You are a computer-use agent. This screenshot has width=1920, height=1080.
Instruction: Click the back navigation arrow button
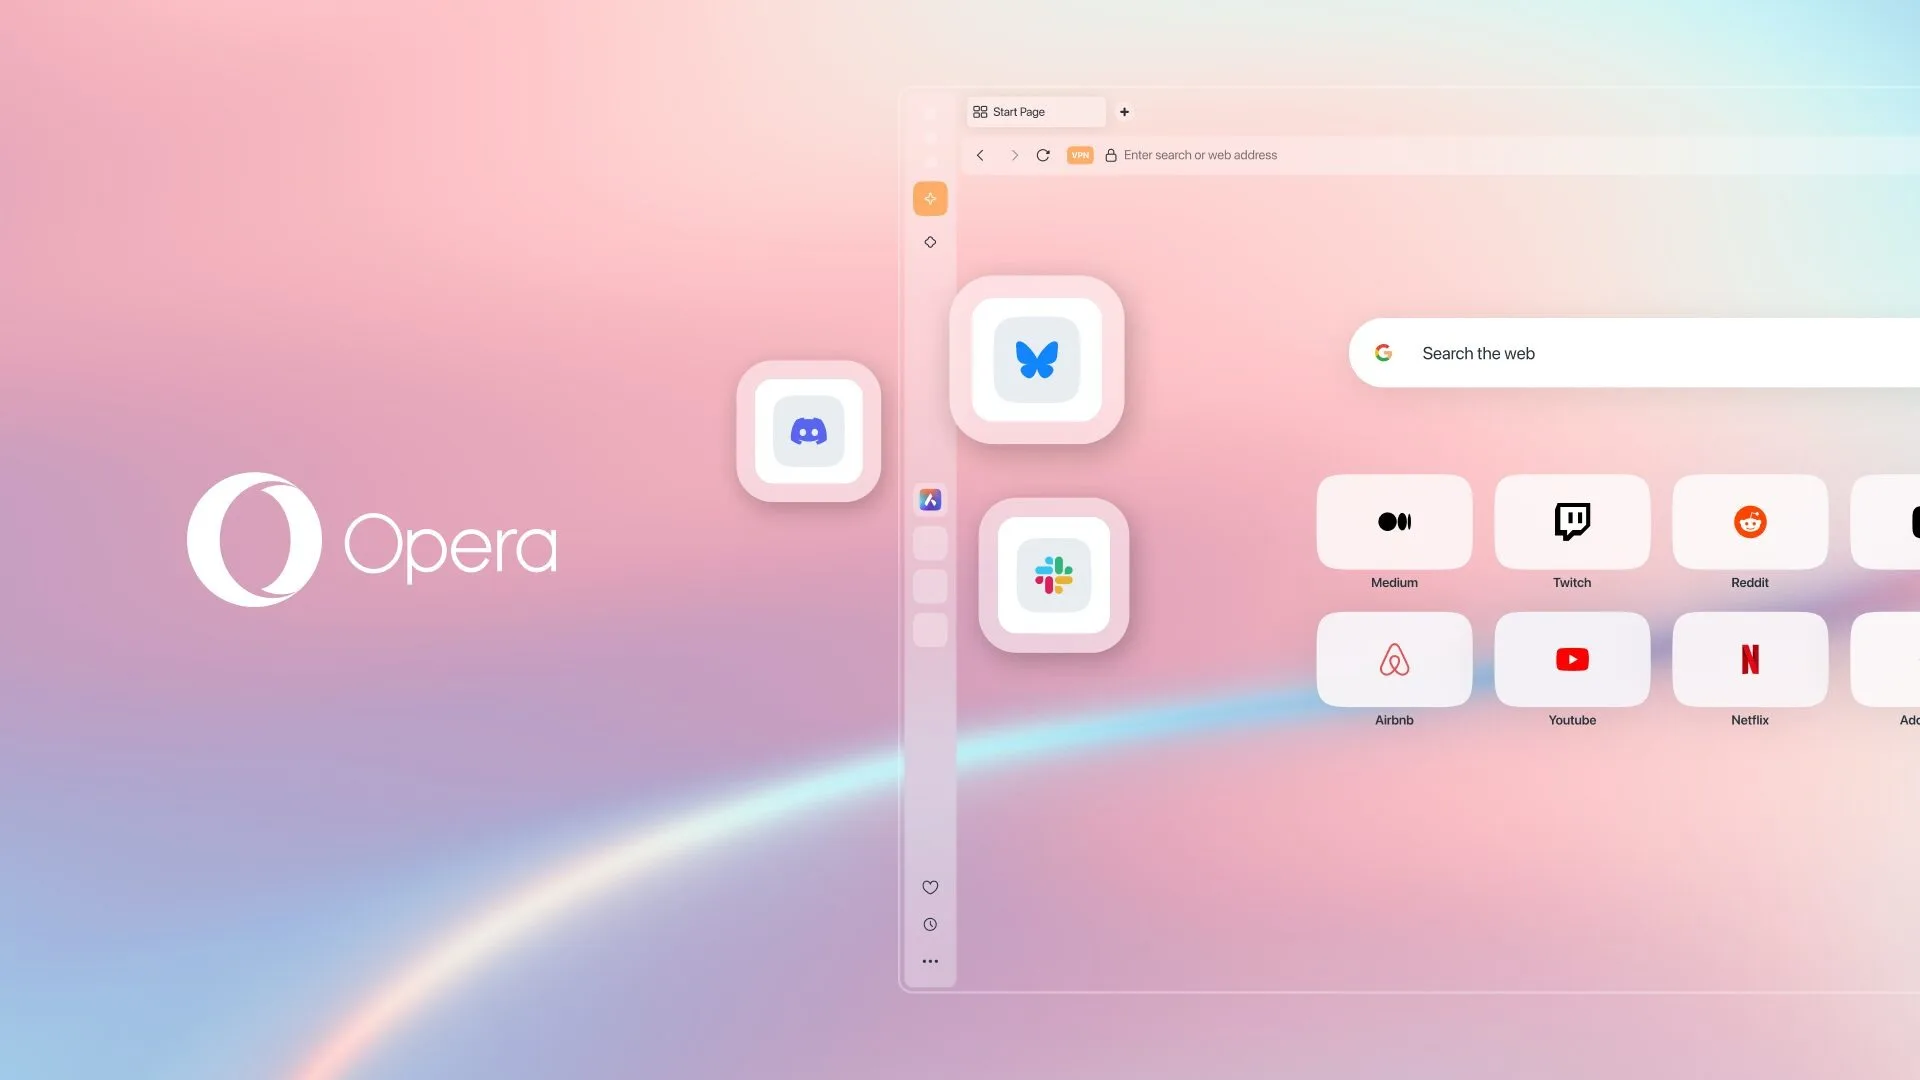point(980,156)
